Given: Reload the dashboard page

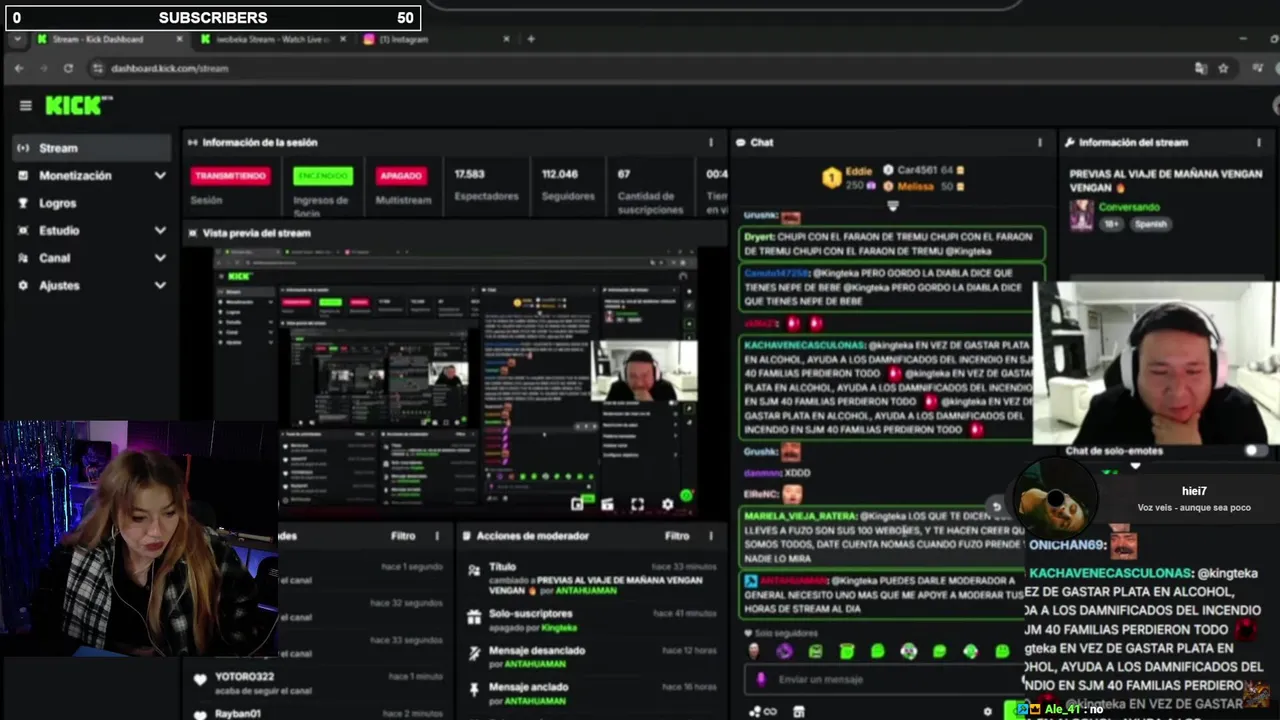Looking at the screenshot, I should (x=68, y=68).
